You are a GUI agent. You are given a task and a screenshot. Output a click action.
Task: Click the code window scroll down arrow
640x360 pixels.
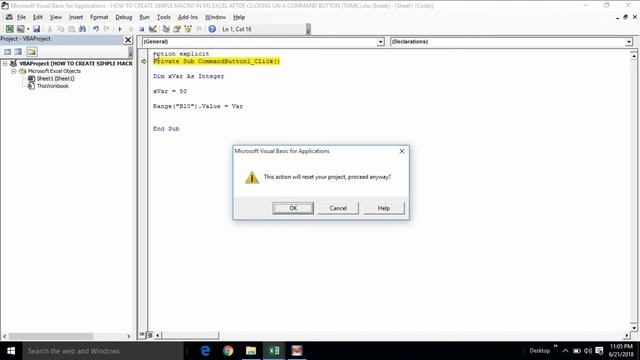633,327
